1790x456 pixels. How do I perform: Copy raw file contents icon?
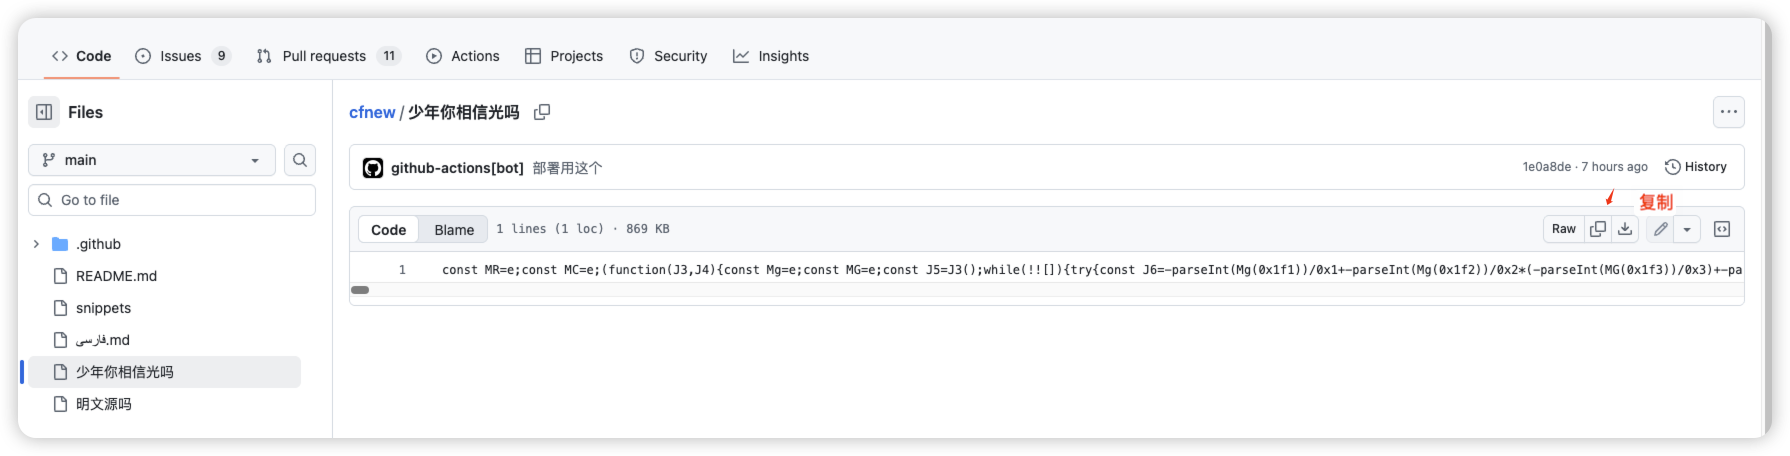(x=1598, y=229)
